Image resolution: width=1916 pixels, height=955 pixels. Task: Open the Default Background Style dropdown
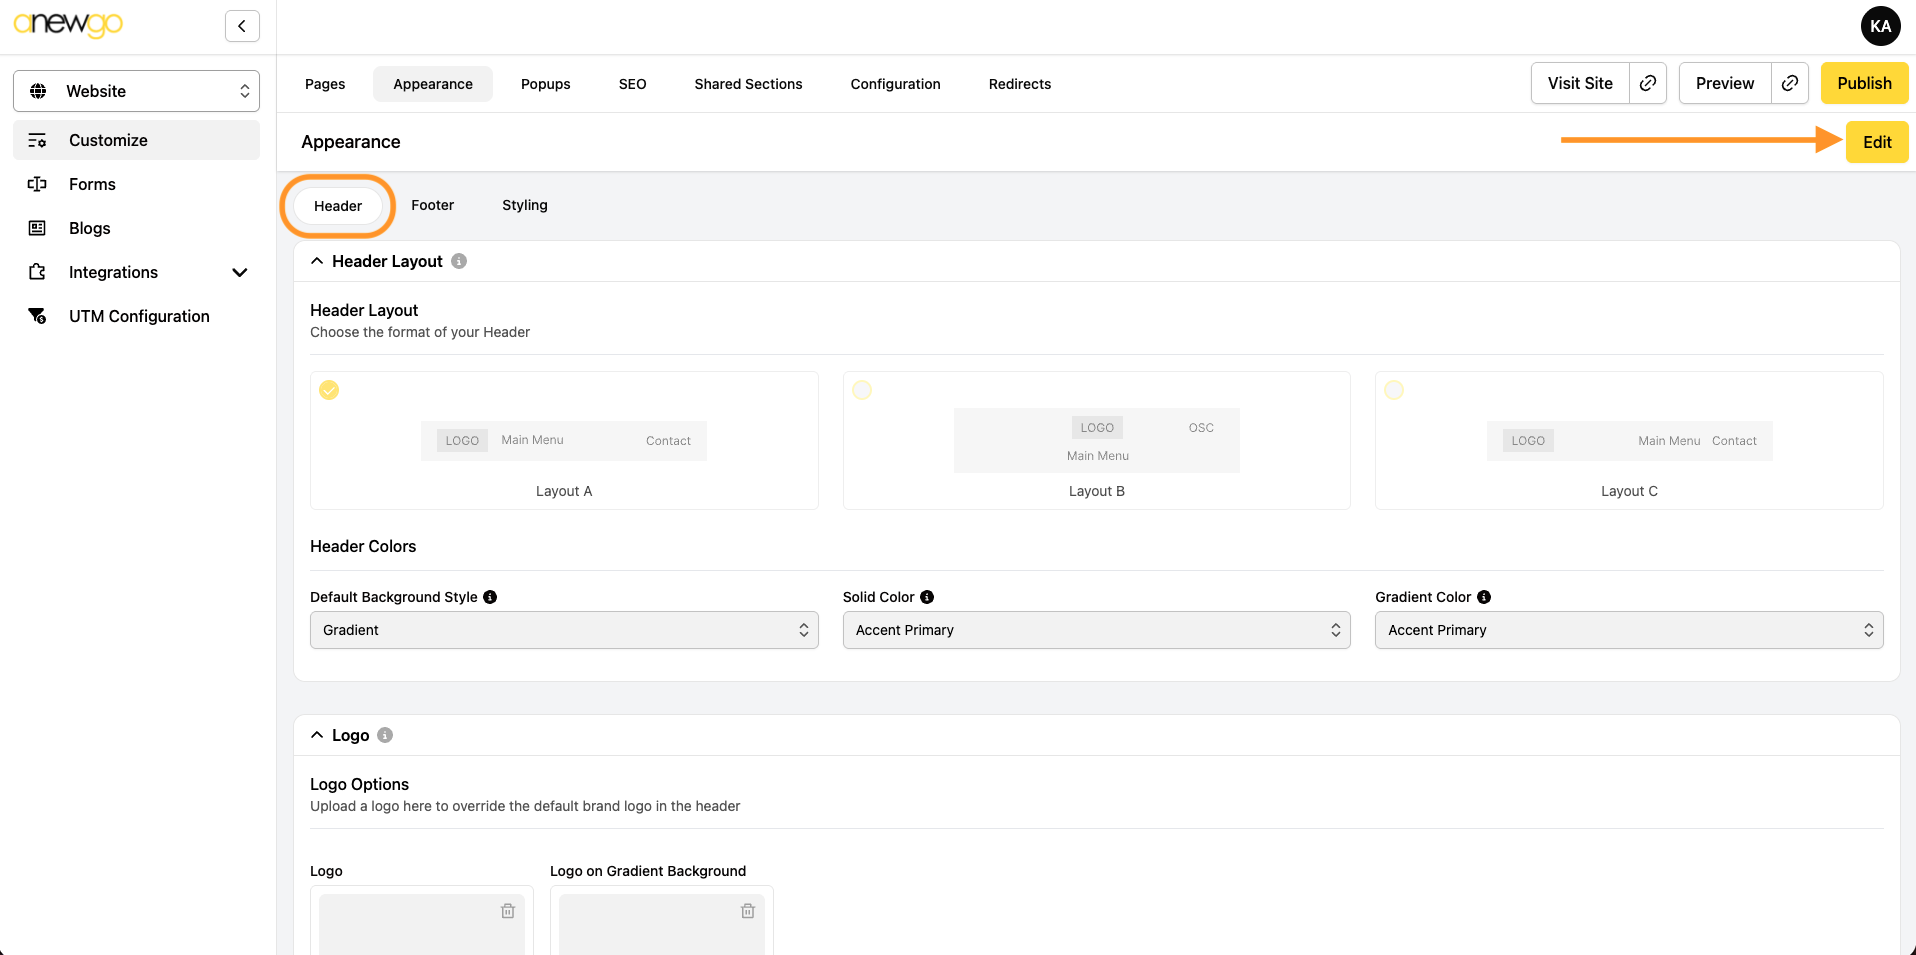pos(564,630)
